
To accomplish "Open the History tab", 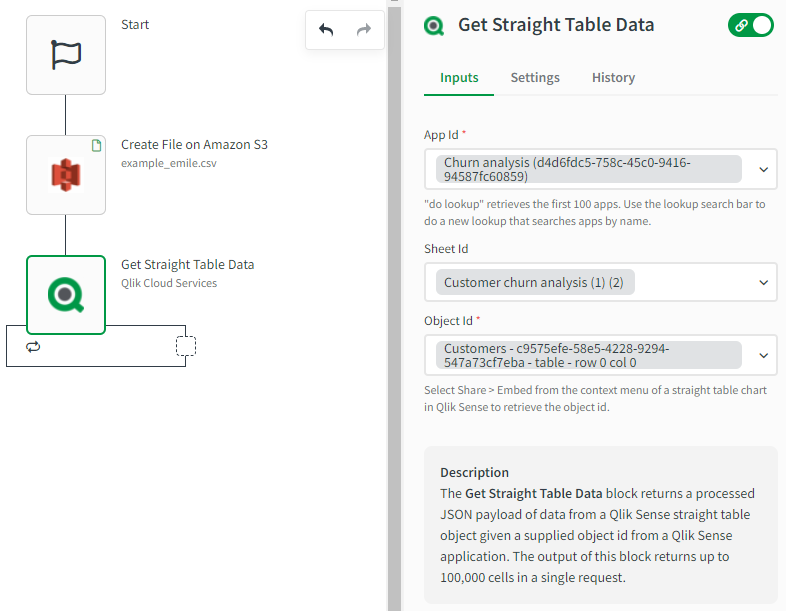I will (x=613, y=78).
